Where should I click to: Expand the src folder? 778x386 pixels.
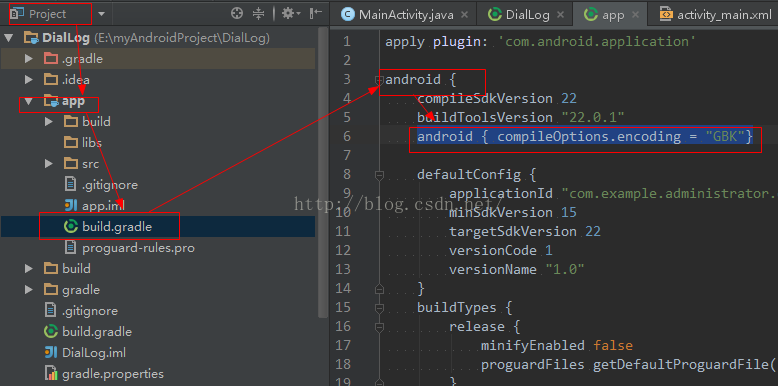pyautogui.click(x=49, y=163)
